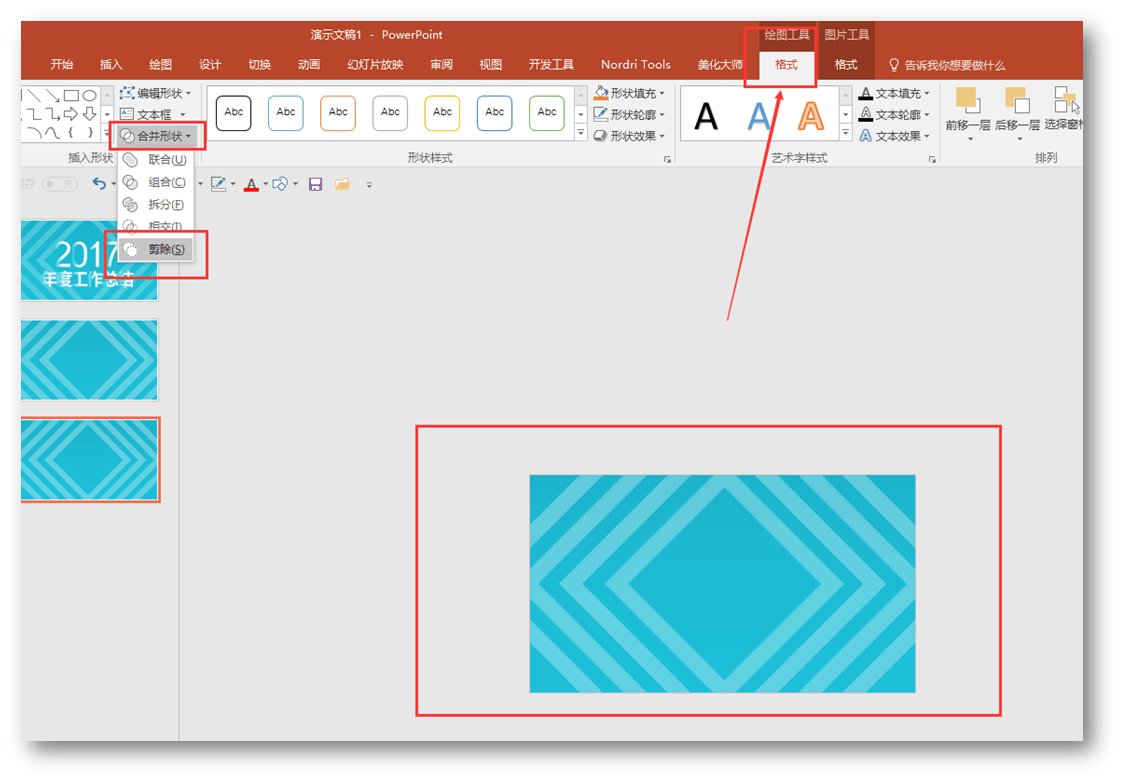Open the Shape Effects (形状效果) dropdown
Viewport: 1125px width, 783px height.
coord(629,136)
